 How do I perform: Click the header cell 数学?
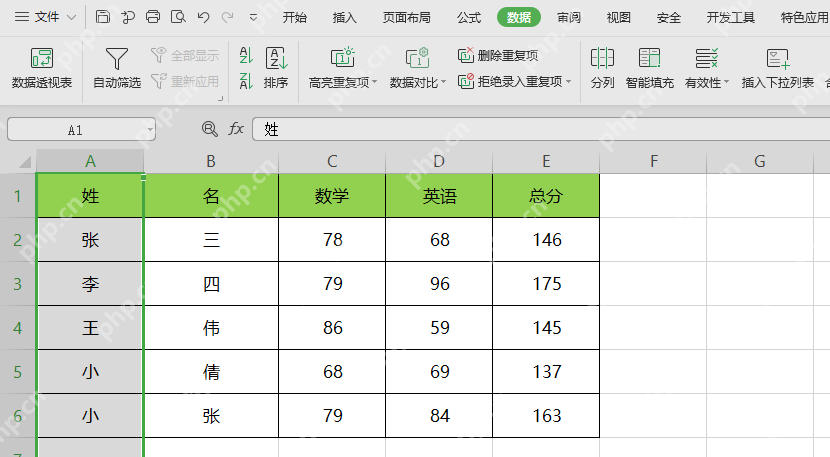tap(332, 196)
